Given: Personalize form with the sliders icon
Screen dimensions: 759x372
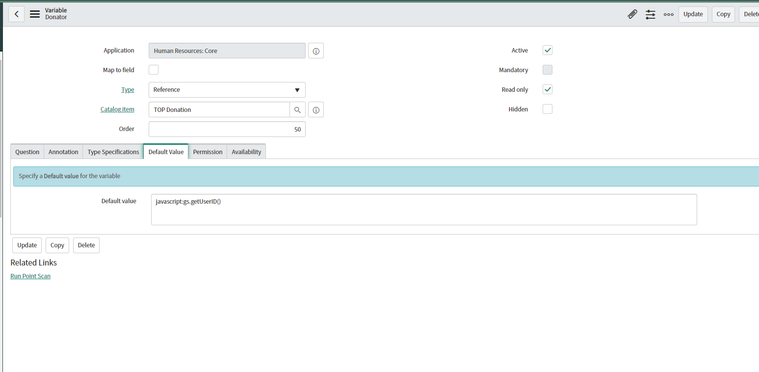Looking at the screenshot, I should 651,15.
